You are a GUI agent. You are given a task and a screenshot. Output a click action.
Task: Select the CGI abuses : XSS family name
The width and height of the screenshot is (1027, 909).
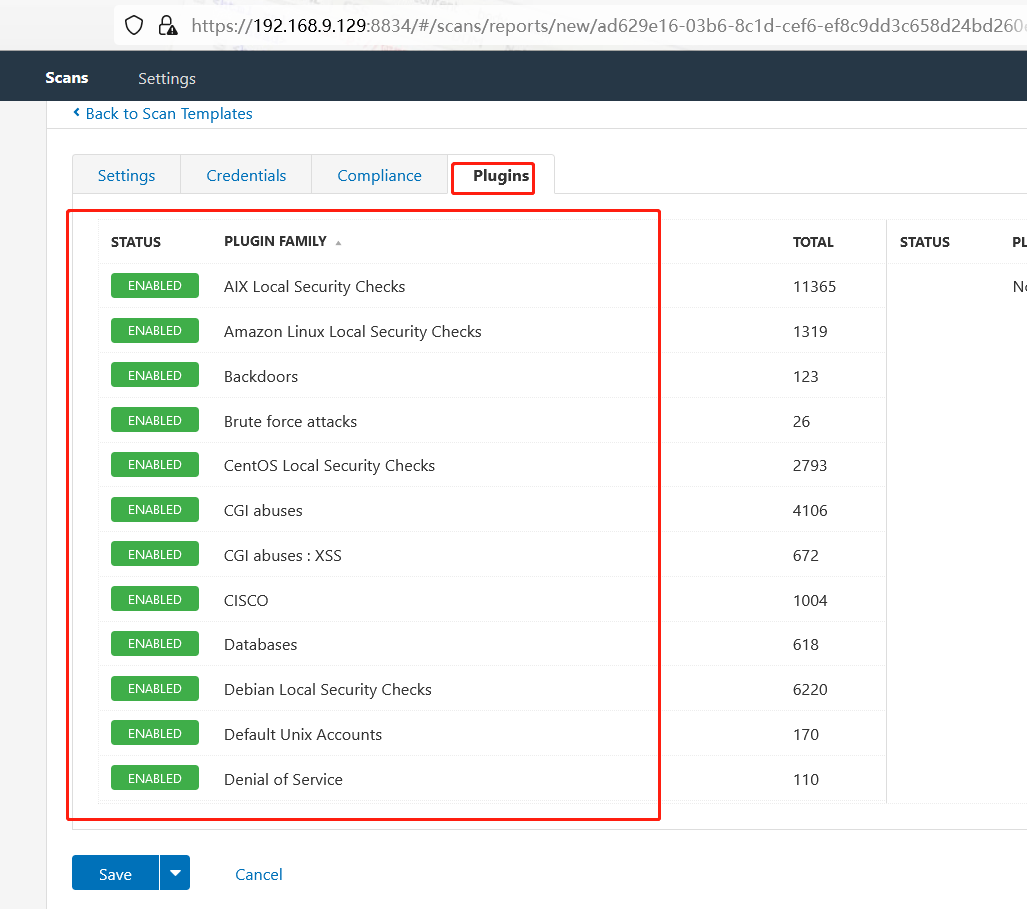click(x=283, y=556)
